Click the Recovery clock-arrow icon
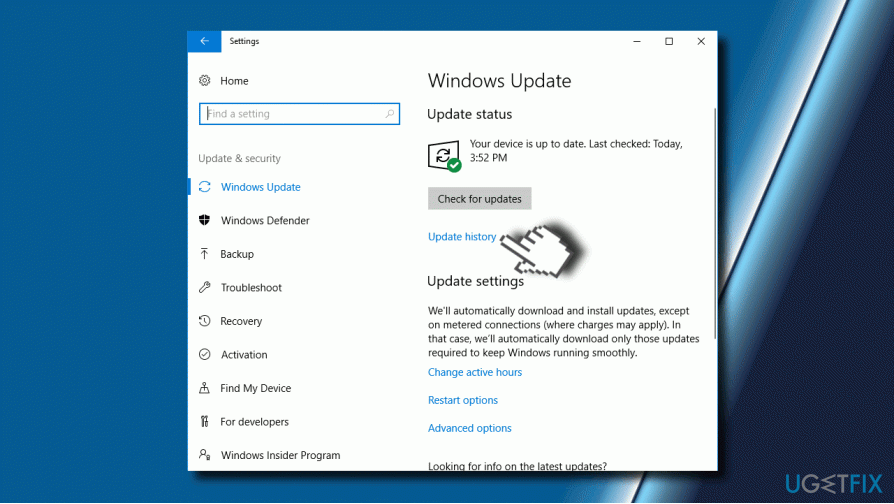Image resolution: width=894 pixels, height=504 pixels. pyautogui.click(x=205, y=321)
